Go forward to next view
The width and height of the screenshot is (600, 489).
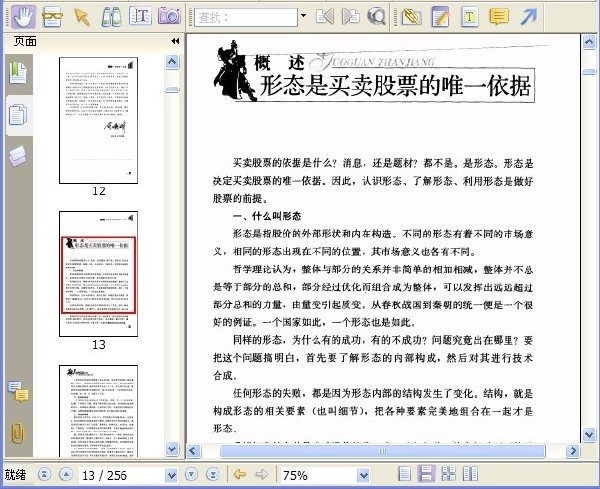[262, 475]
